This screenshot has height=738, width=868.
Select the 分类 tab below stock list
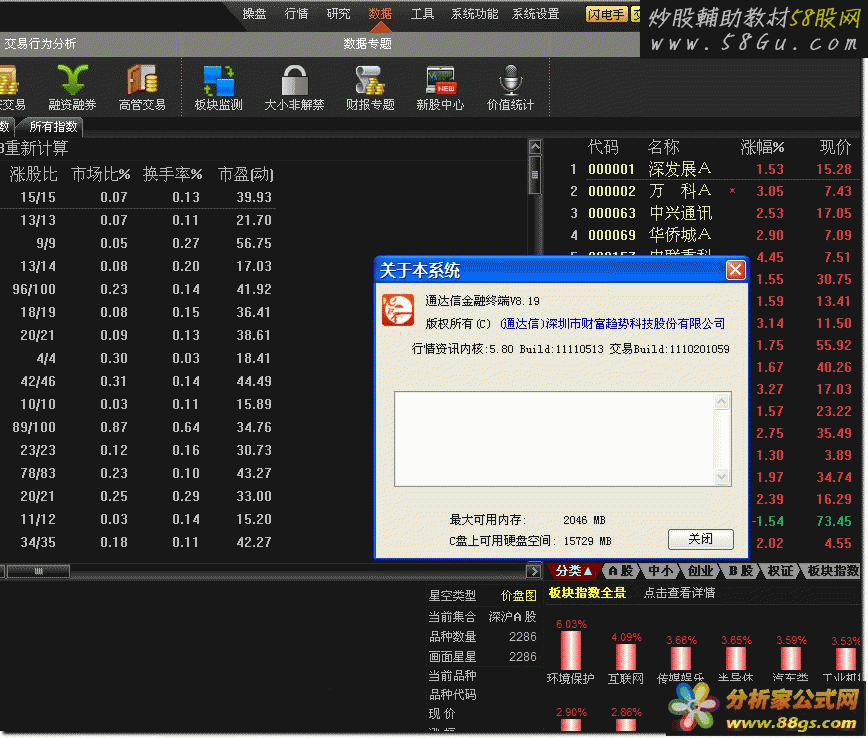574,571
